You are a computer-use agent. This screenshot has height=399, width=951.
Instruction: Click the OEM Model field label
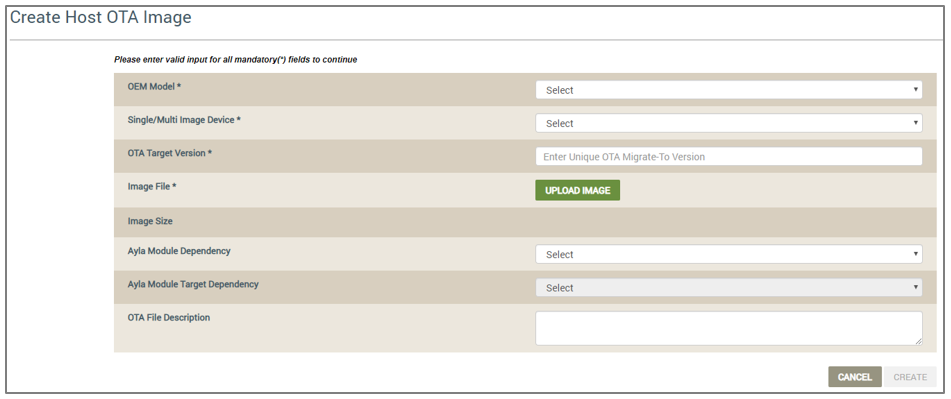pos(155,87)
